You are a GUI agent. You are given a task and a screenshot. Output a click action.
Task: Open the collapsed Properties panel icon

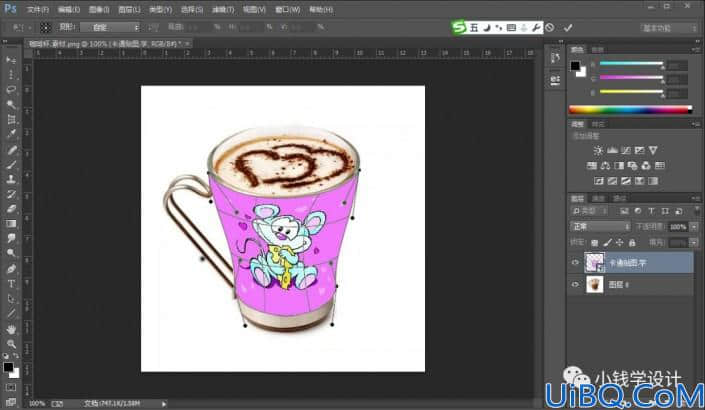555,80
